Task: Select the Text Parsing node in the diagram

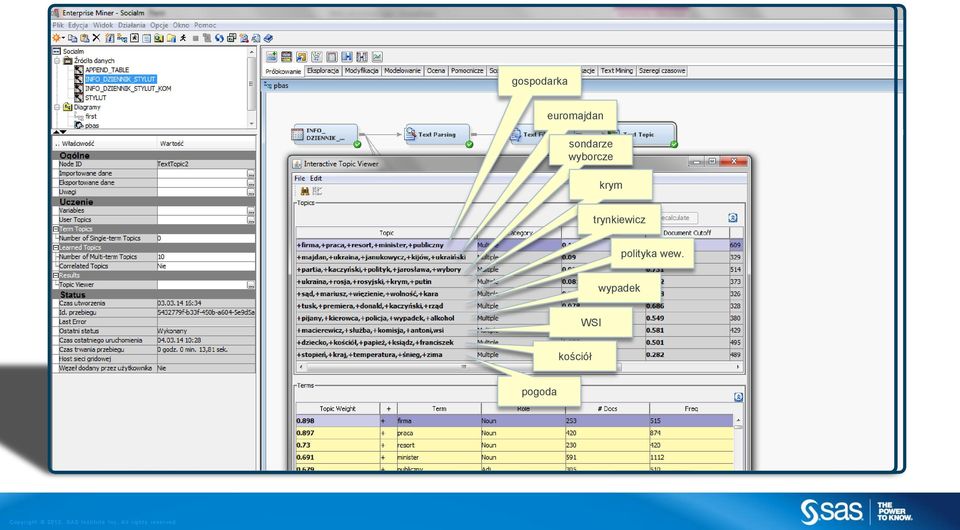Action: [x=437, y=135]
